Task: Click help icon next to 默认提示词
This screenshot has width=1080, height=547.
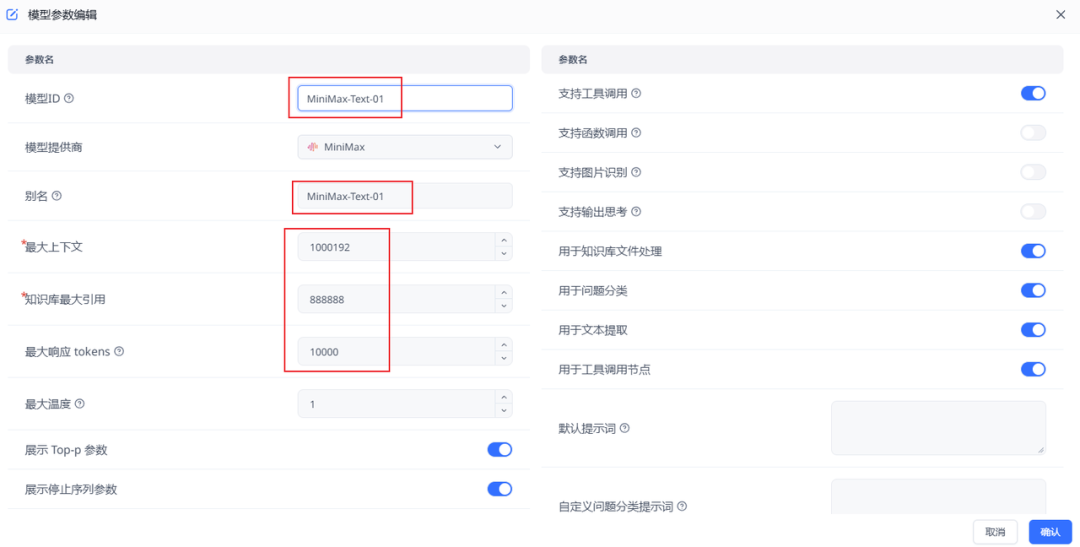Action: click(624, 428)
